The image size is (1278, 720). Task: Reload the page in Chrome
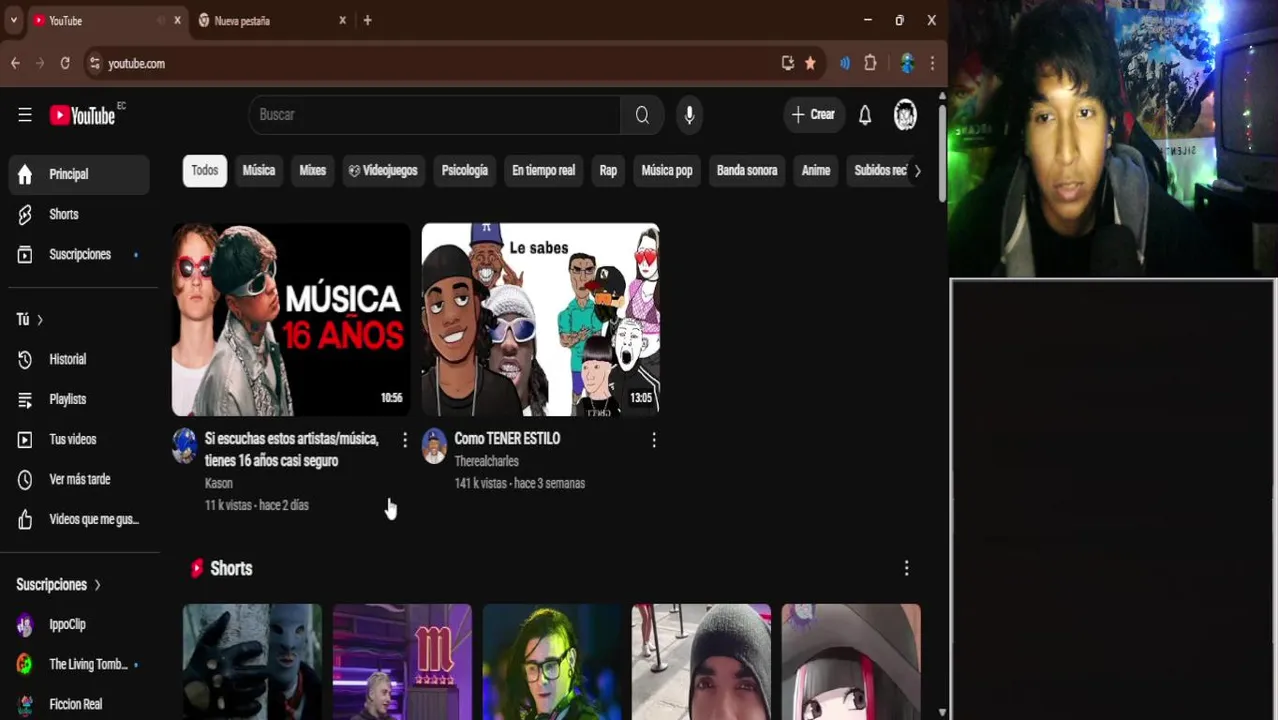coord(65,63)
